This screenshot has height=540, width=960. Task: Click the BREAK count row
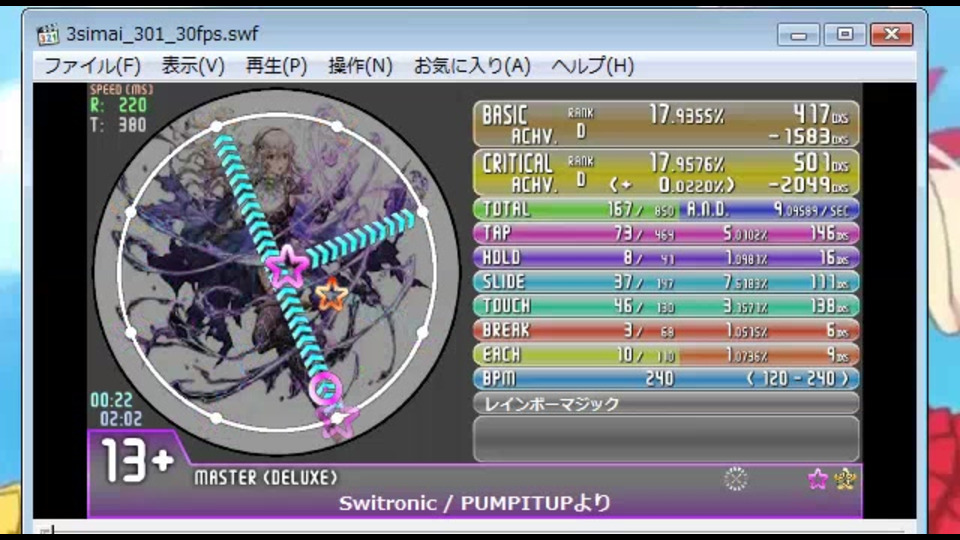(x=666, y=331)
